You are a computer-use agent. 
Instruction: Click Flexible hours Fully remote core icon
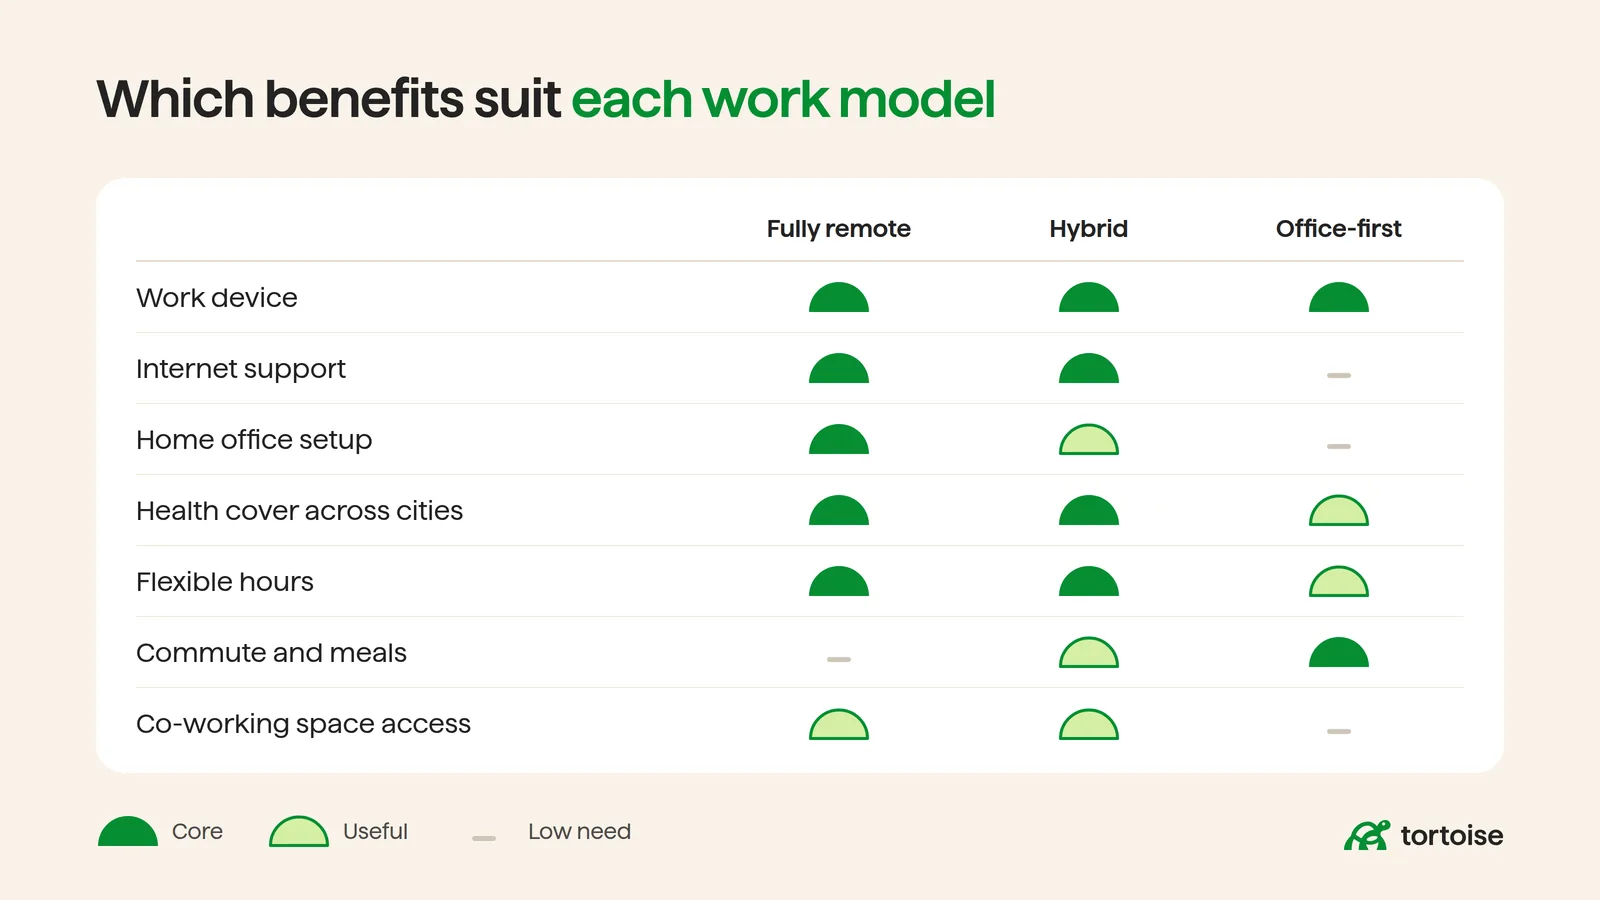click(x=839, y=581)
